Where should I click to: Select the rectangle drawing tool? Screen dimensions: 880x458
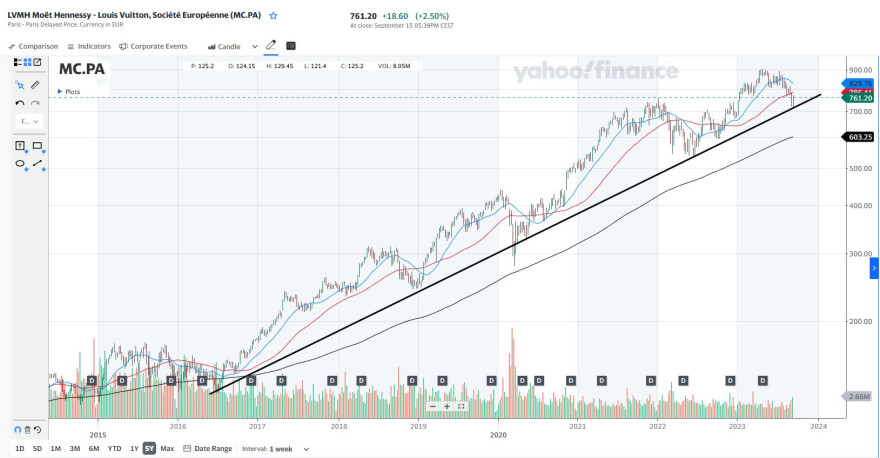[x=37, y=145]
